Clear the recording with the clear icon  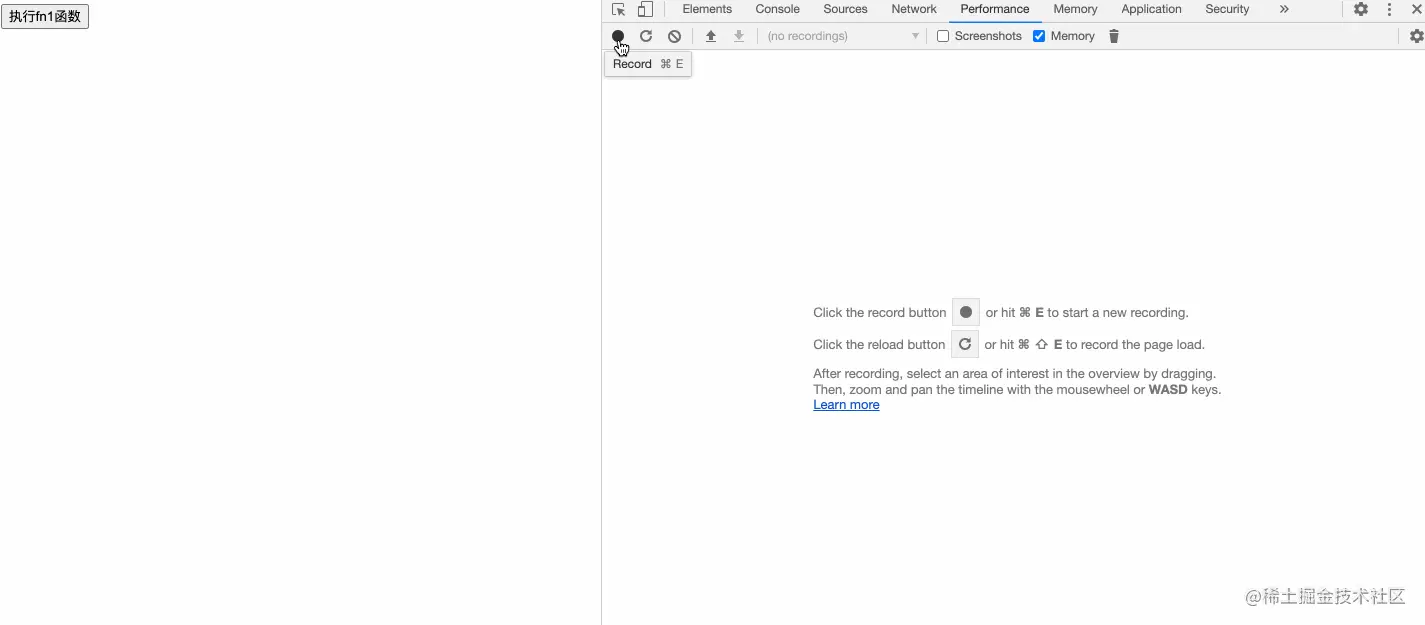coord(675,36)
